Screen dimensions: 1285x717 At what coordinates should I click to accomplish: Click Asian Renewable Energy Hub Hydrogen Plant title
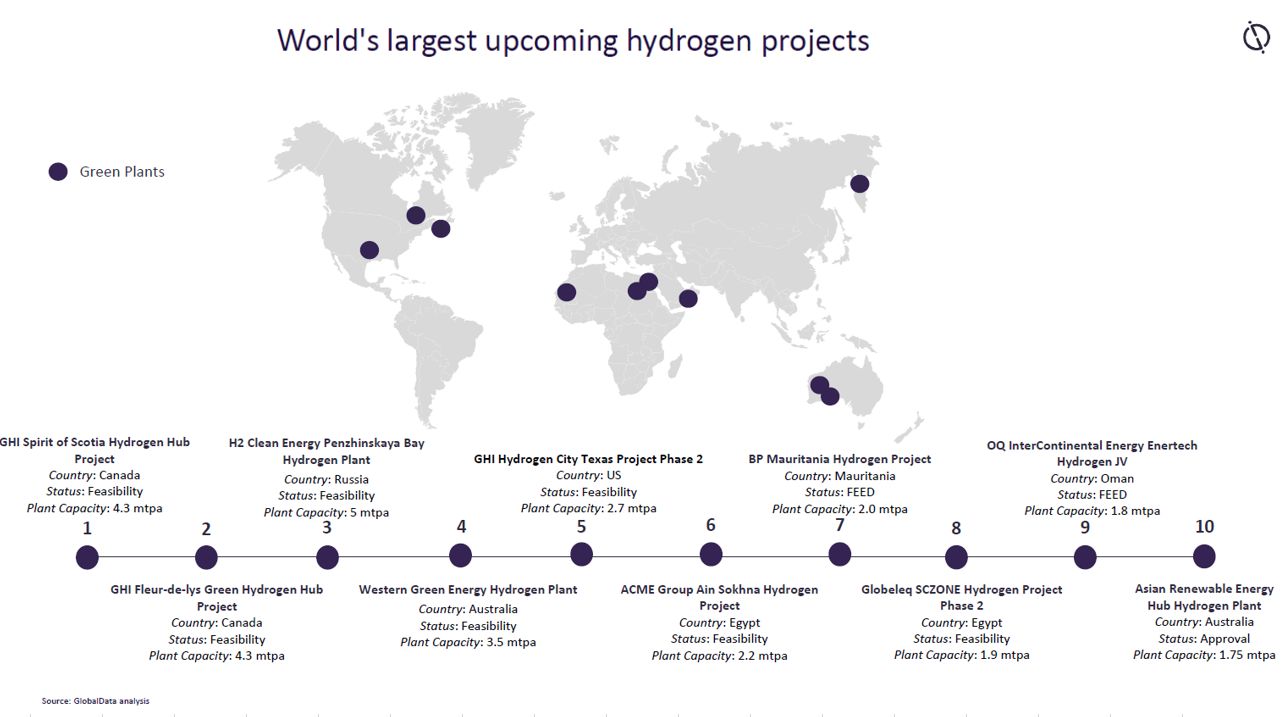pos(1204,597)
